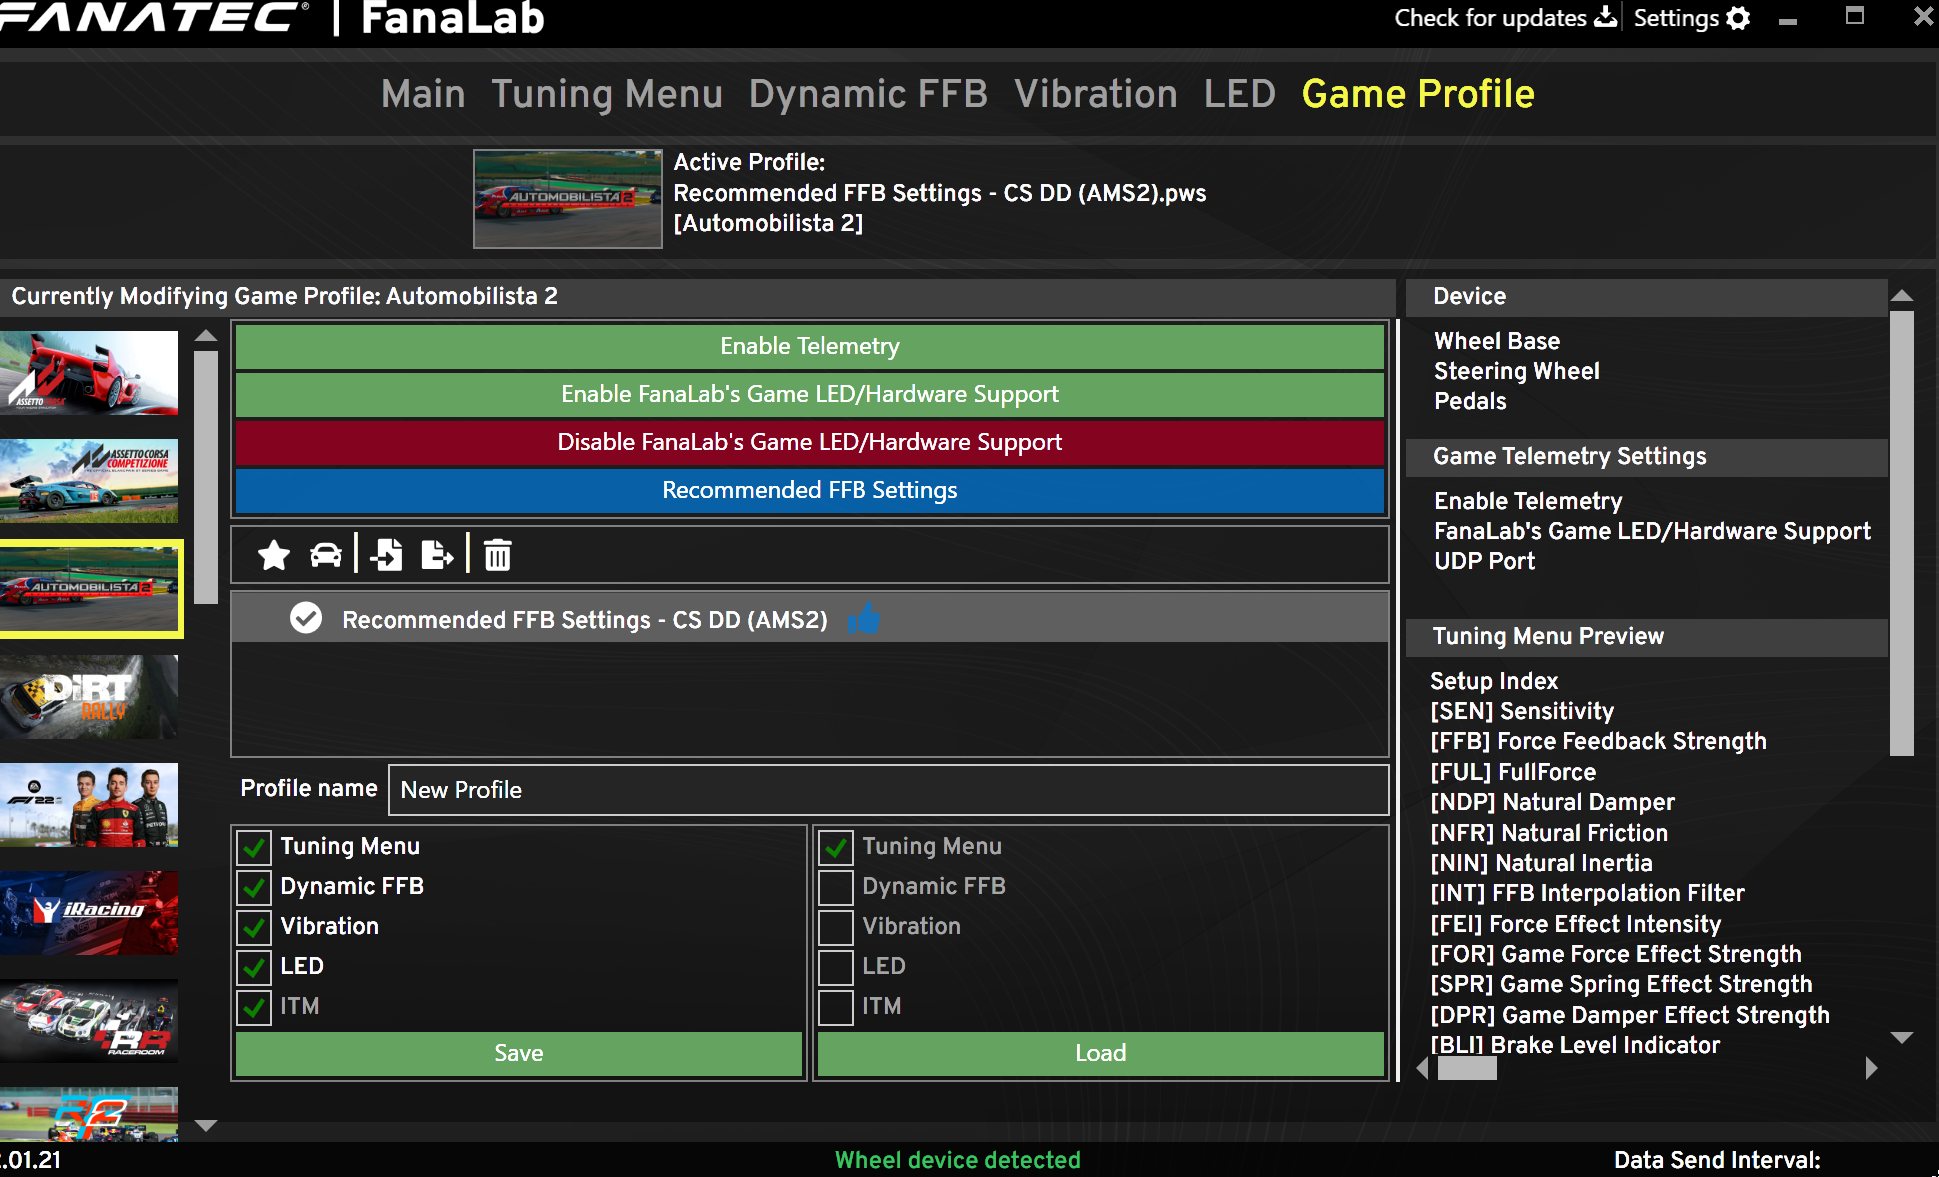Viewport: 1939px width, 1177px height.
Task: Open the Vibration tab
Action: coord(1096,94)
